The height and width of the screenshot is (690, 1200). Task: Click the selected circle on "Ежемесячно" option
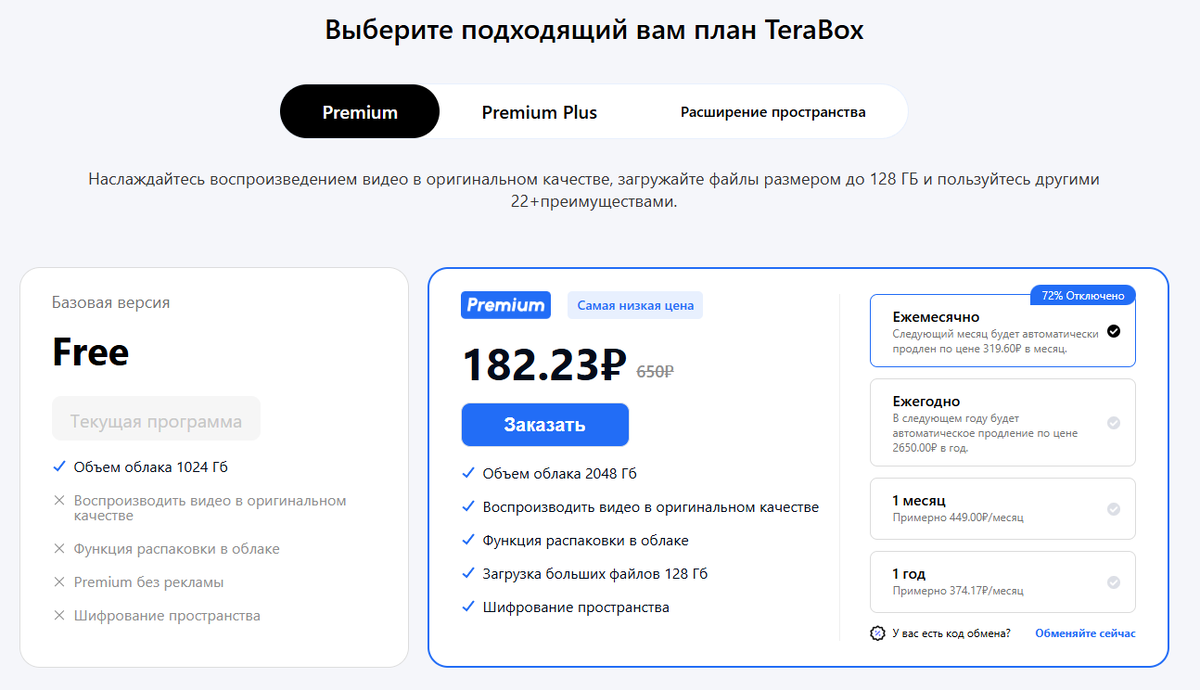point(1113,330)
